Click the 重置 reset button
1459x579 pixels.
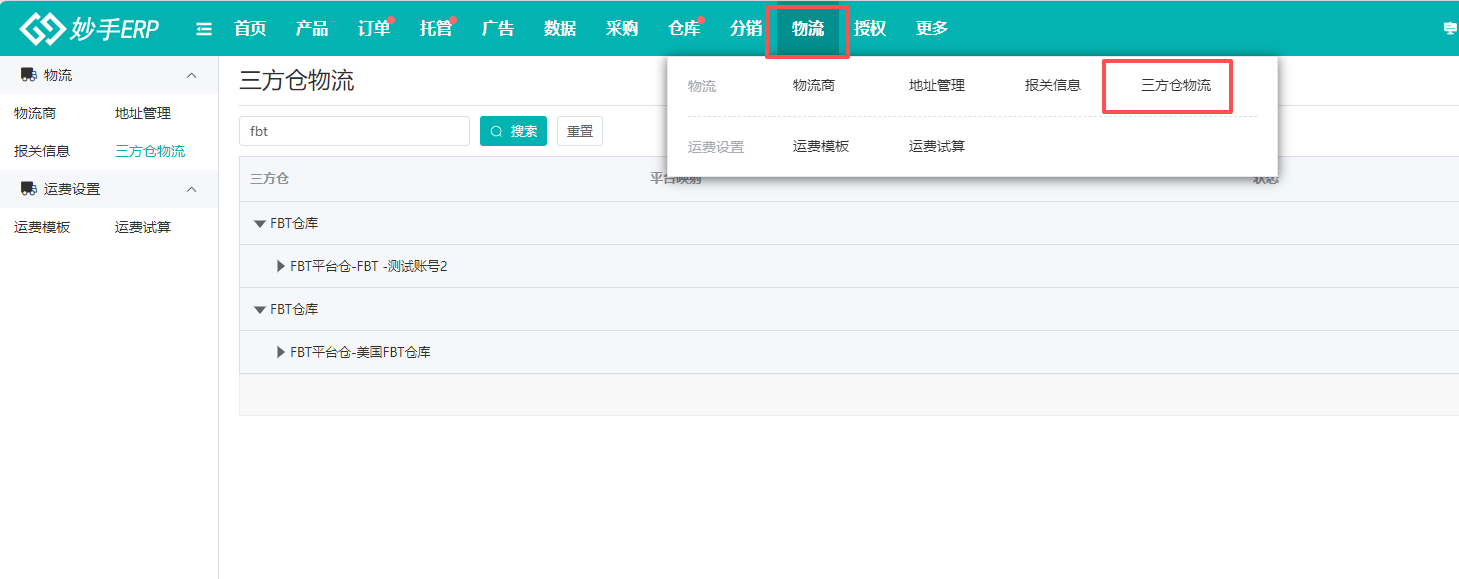pos(580,131)
